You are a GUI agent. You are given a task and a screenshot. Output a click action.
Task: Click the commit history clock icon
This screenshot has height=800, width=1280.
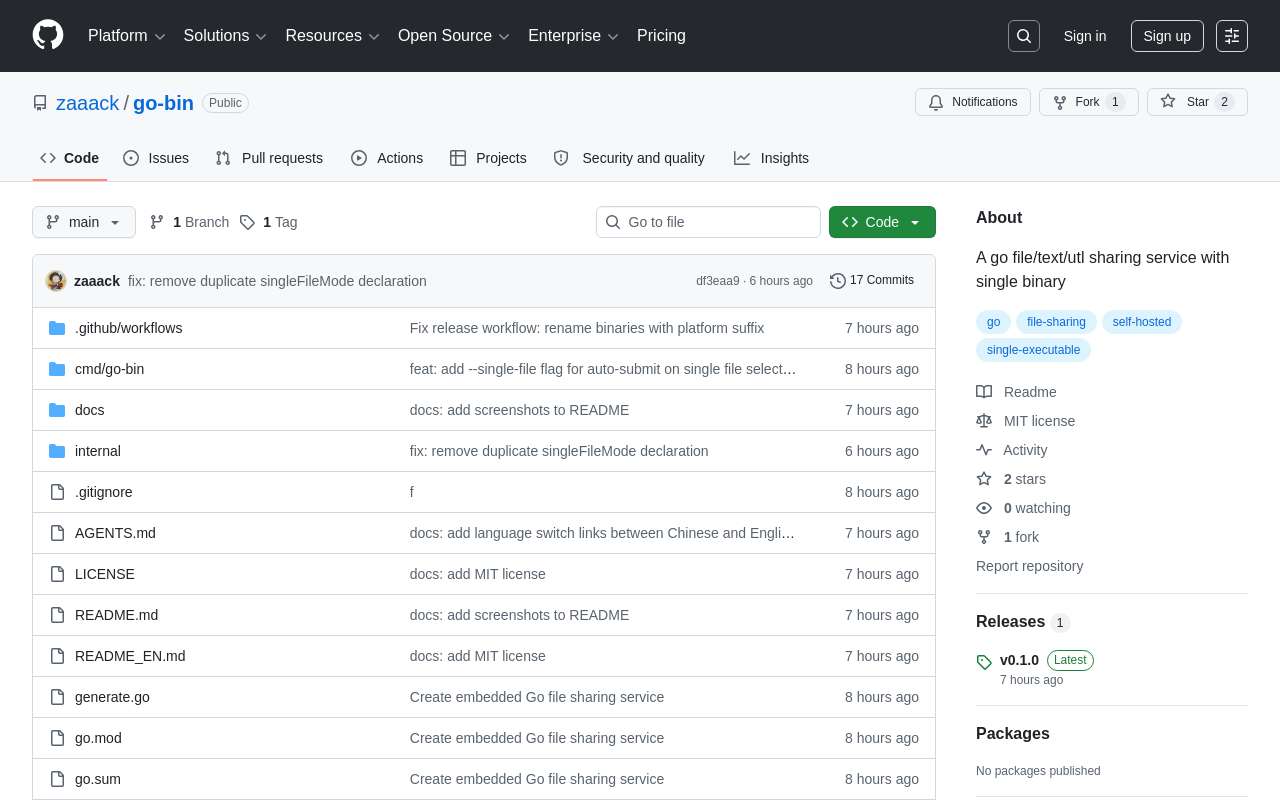tap(838, 281)
